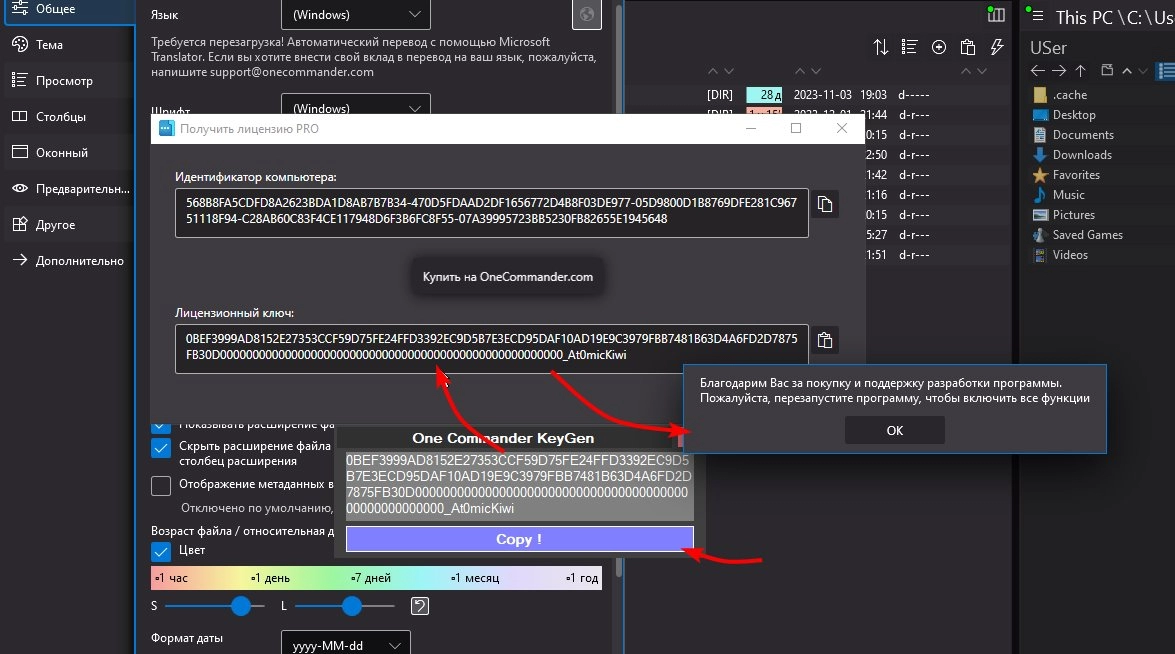Click inside the Идентификатор компьютера field
This screenshot has width=1175, height=654.
[x=492, y=213]
